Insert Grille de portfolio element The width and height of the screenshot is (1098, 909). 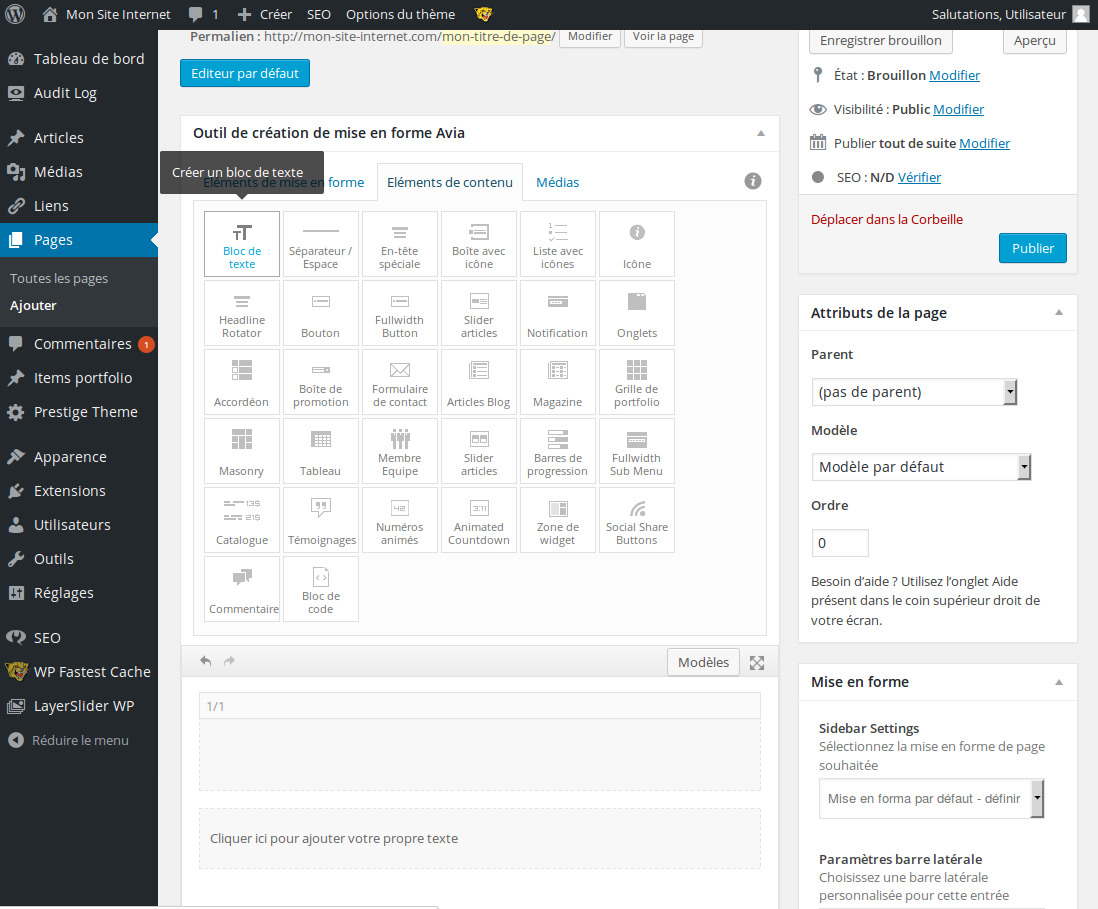tap(637, 382)
